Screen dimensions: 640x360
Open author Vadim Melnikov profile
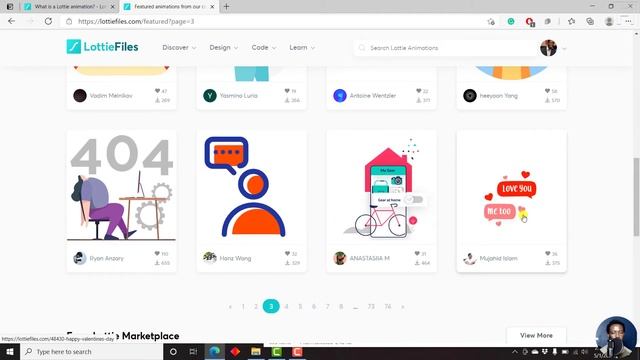[111, 96]
